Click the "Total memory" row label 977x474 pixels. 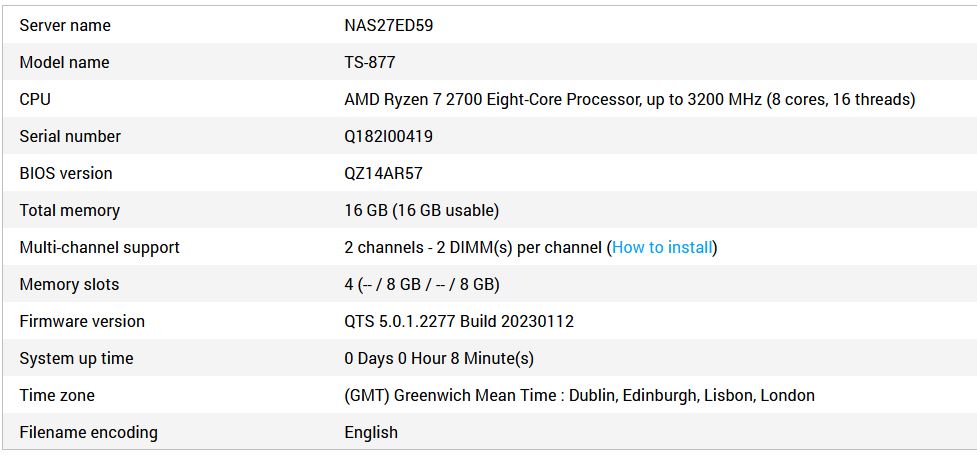(70, 210)
